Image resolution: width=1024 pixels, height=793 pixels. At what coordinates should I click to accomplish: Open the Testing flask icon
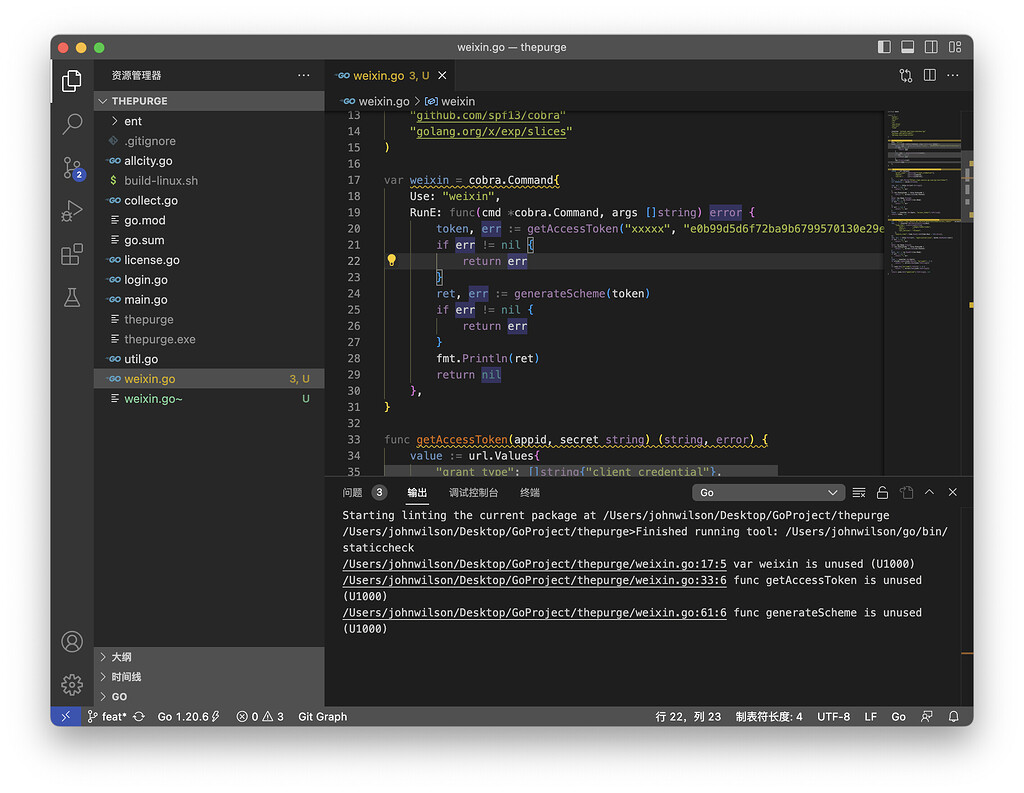71,298
